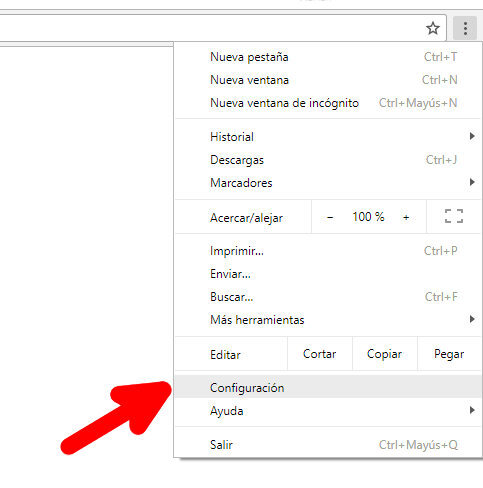Screen dimensions: 483x488
Task: Select Salir to quit Chrome
Action: 328,445
